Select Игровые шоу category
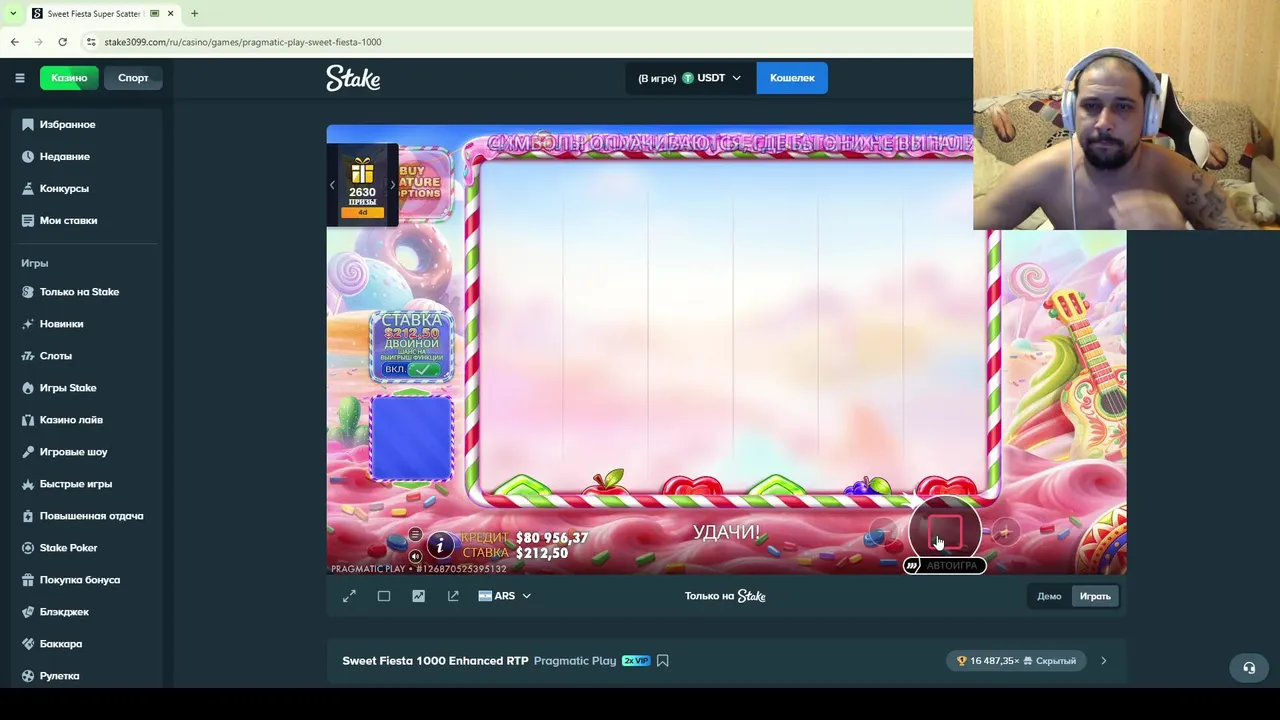This screenshot has height=720, width=1280. click(87, 452)
